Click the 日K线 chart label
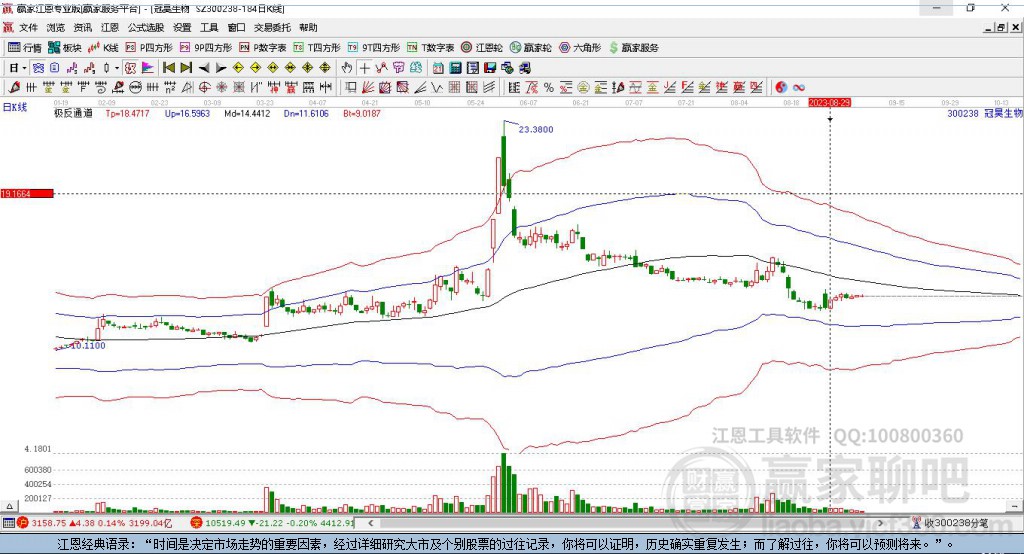This screenshot has height=554, width=1024. click(x=14, y=107)
